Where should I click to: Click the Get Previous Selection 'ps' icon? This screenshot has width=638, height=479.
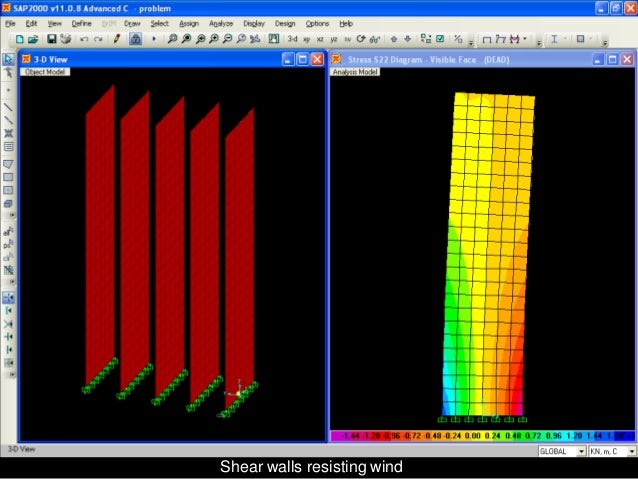coord(8,245)
